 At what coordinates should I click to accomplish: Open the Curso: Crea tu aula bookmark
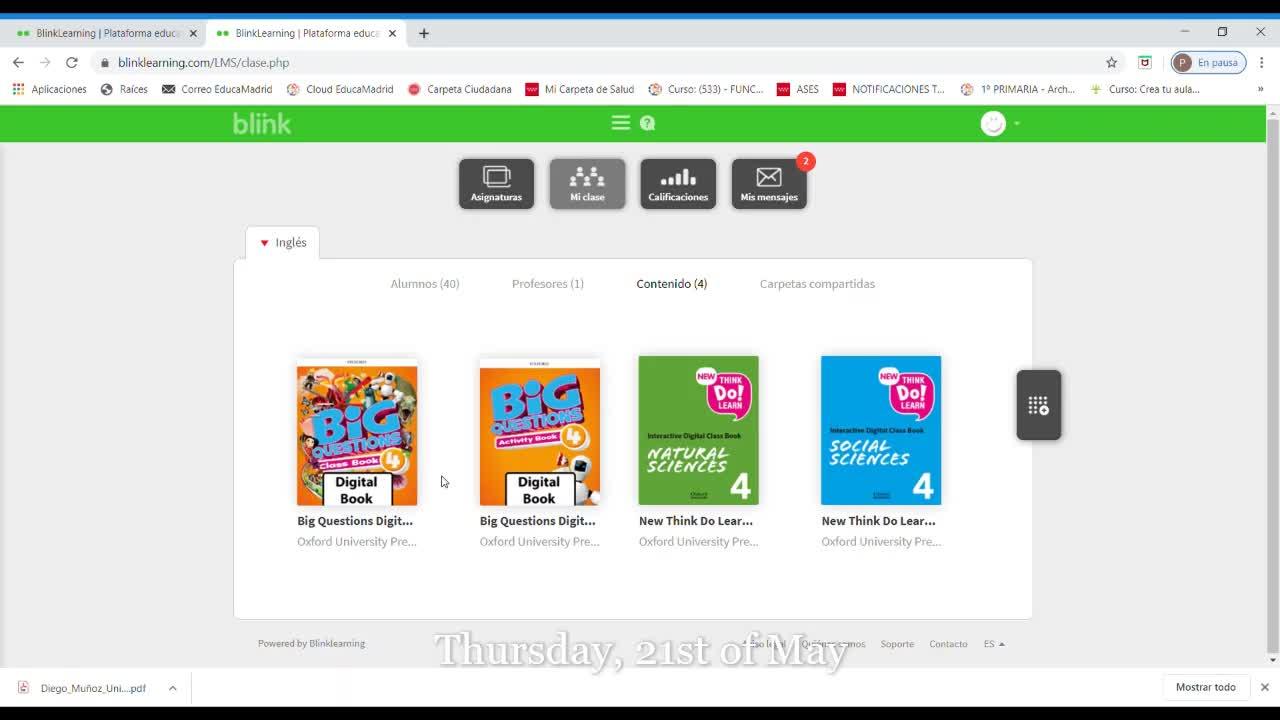pos(1145,89)
